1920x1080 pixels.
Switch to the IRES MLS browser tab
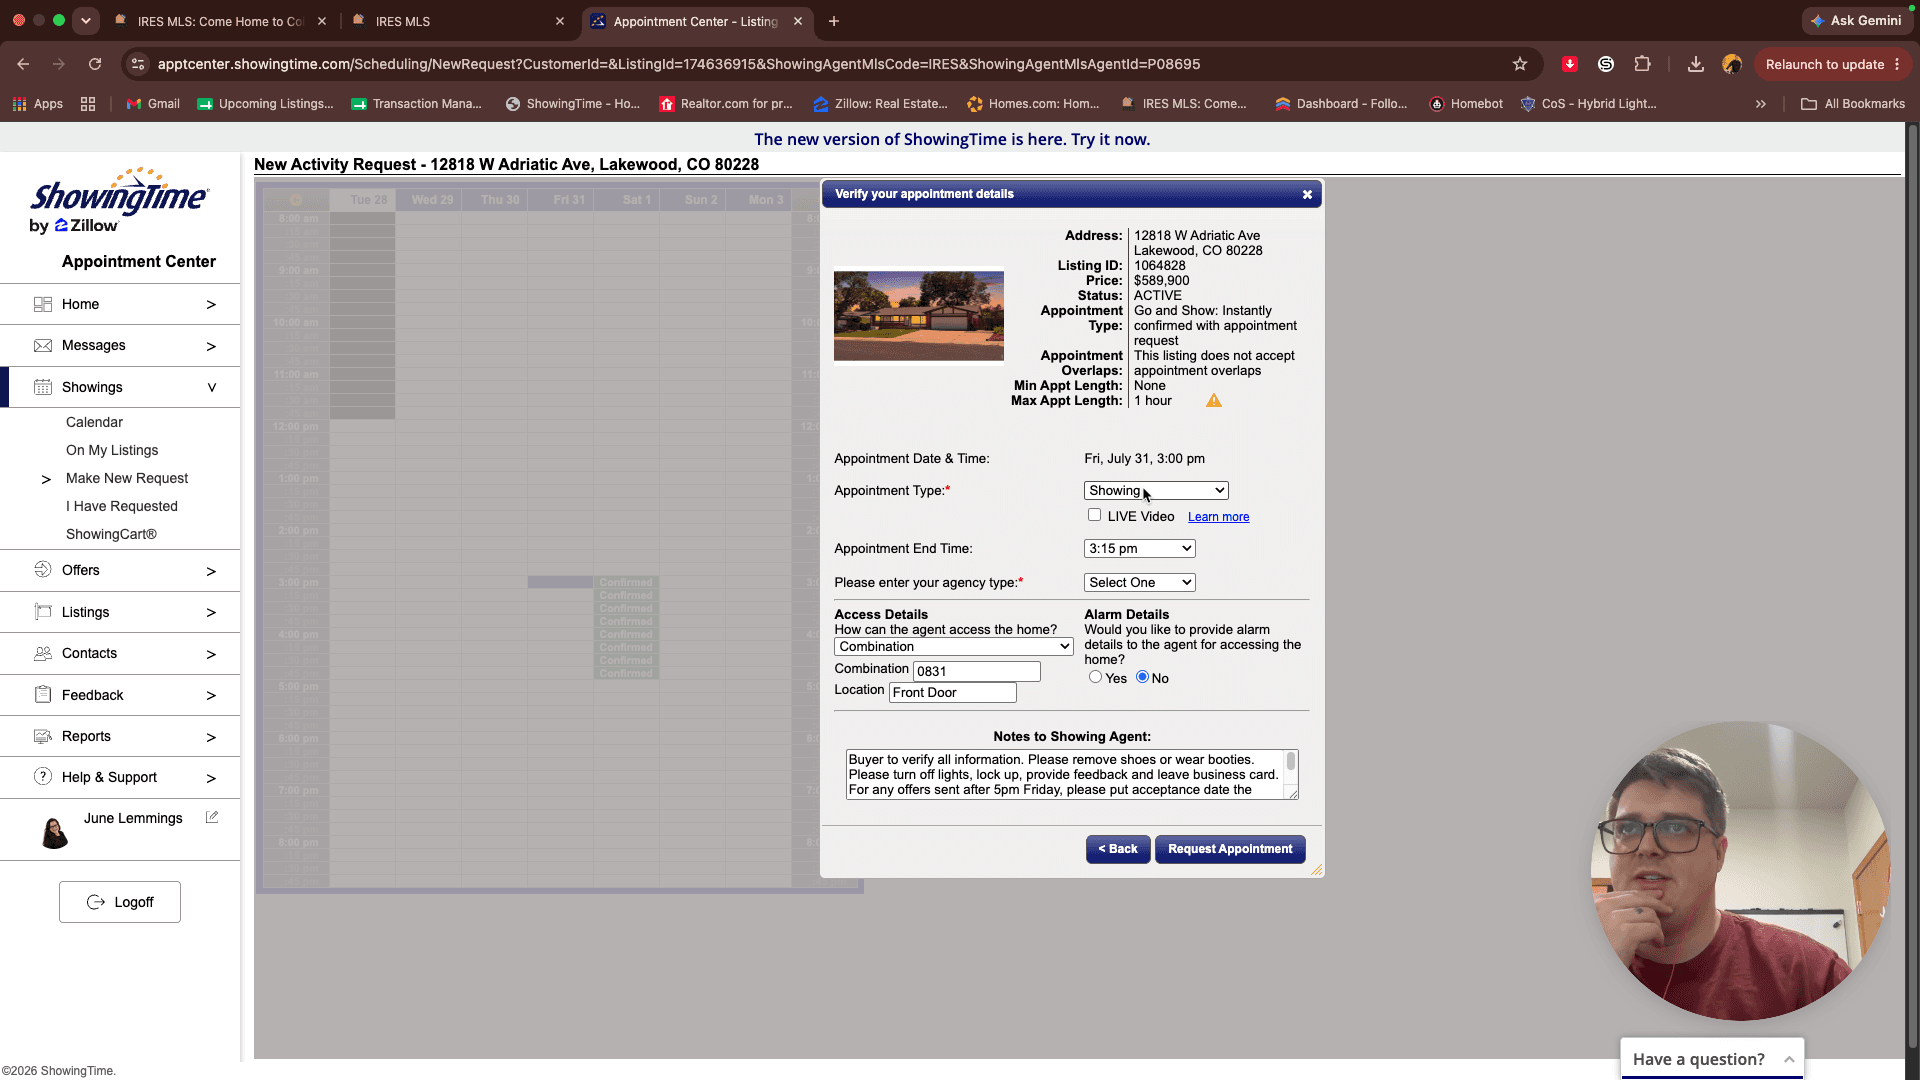458,21
